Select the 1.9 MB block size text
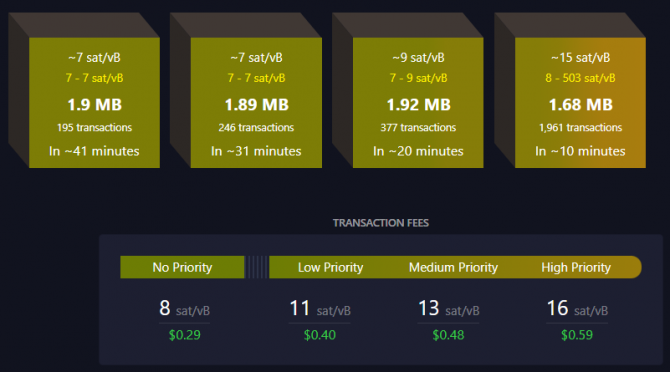The width and height of the screenshot is (670, 372). coord(94,105)
